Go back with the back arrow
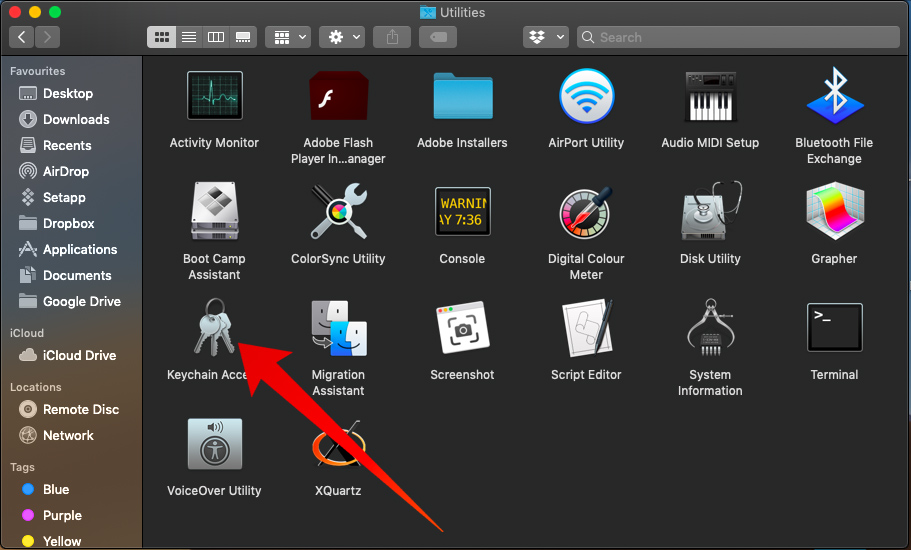 [x=21, y=37]
